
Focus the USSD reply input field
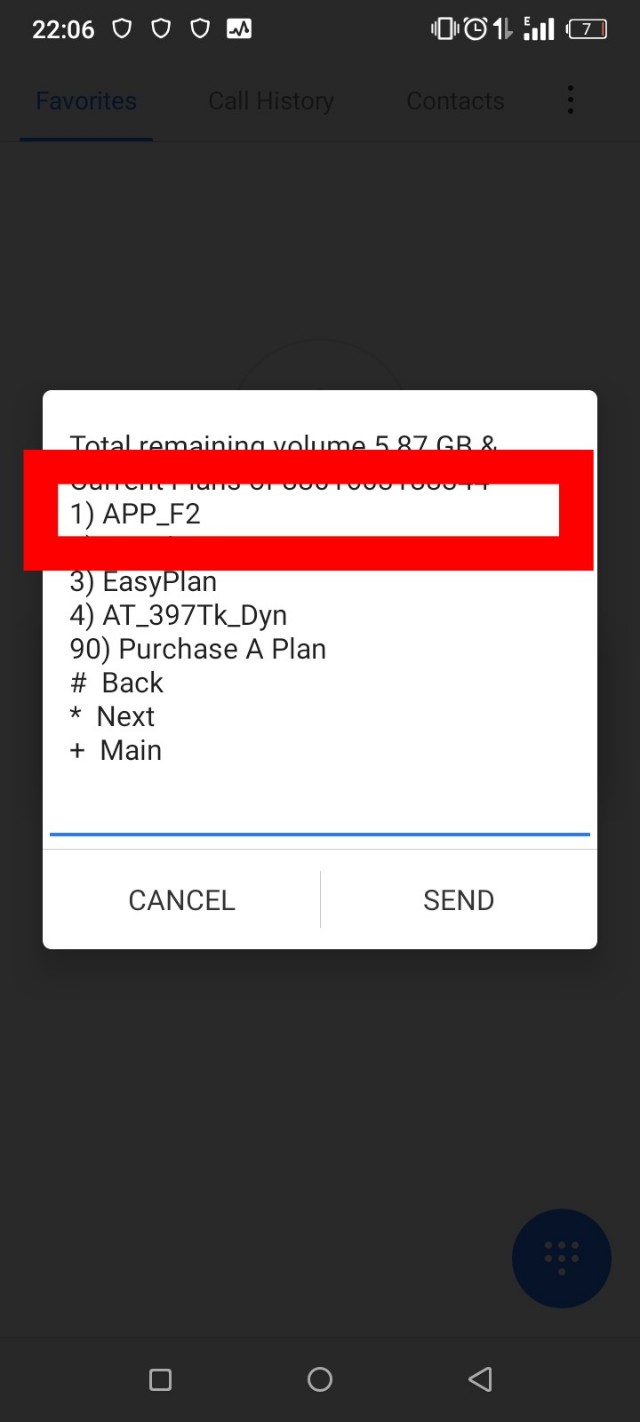point(320,808)
